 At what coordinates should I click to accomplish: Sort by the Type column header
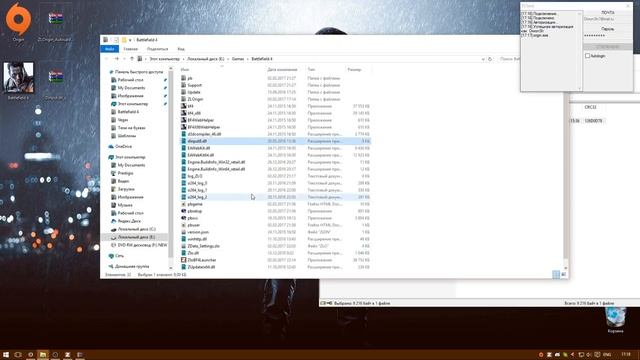311,70
